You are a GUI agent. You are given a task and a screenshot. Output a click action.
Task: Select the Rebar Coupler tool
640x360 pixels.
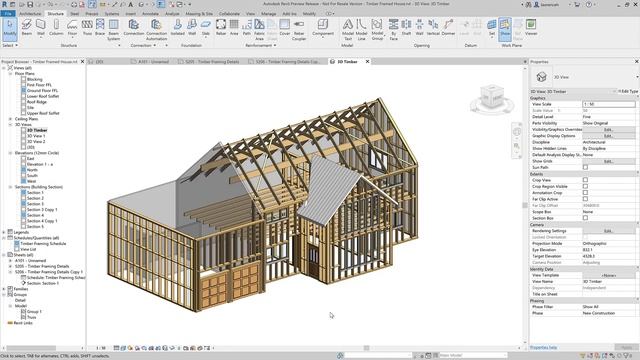pos(299,29)
